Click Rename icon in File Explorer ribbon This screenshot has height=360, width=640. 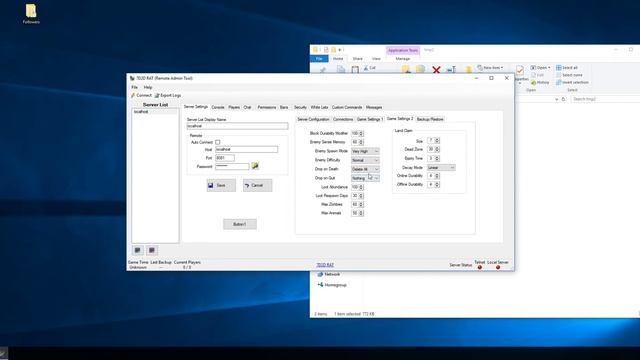pos(451,69)
